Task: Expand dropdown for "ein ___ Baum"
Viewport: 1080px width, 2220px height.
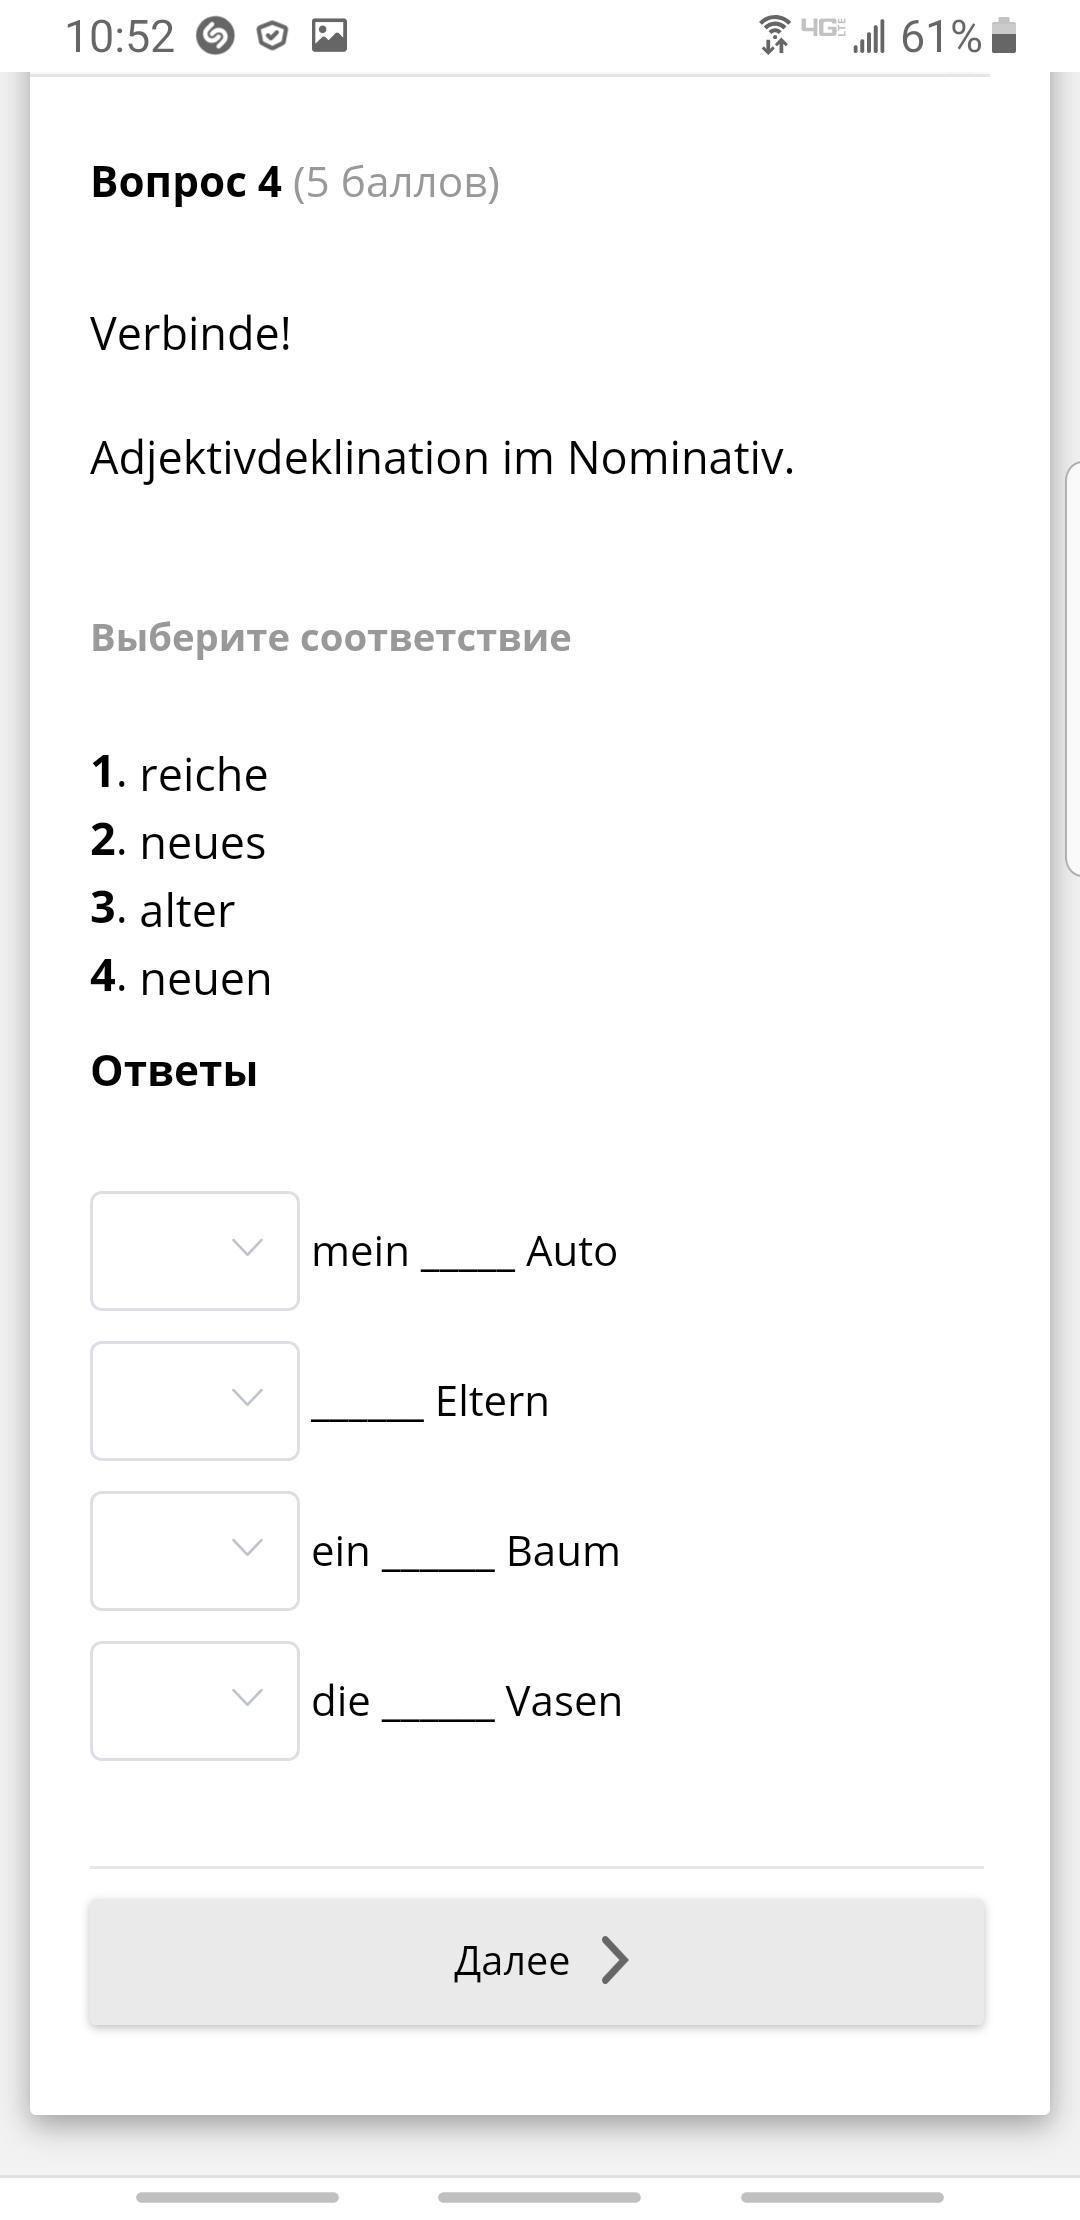Action: point(195,1550)
